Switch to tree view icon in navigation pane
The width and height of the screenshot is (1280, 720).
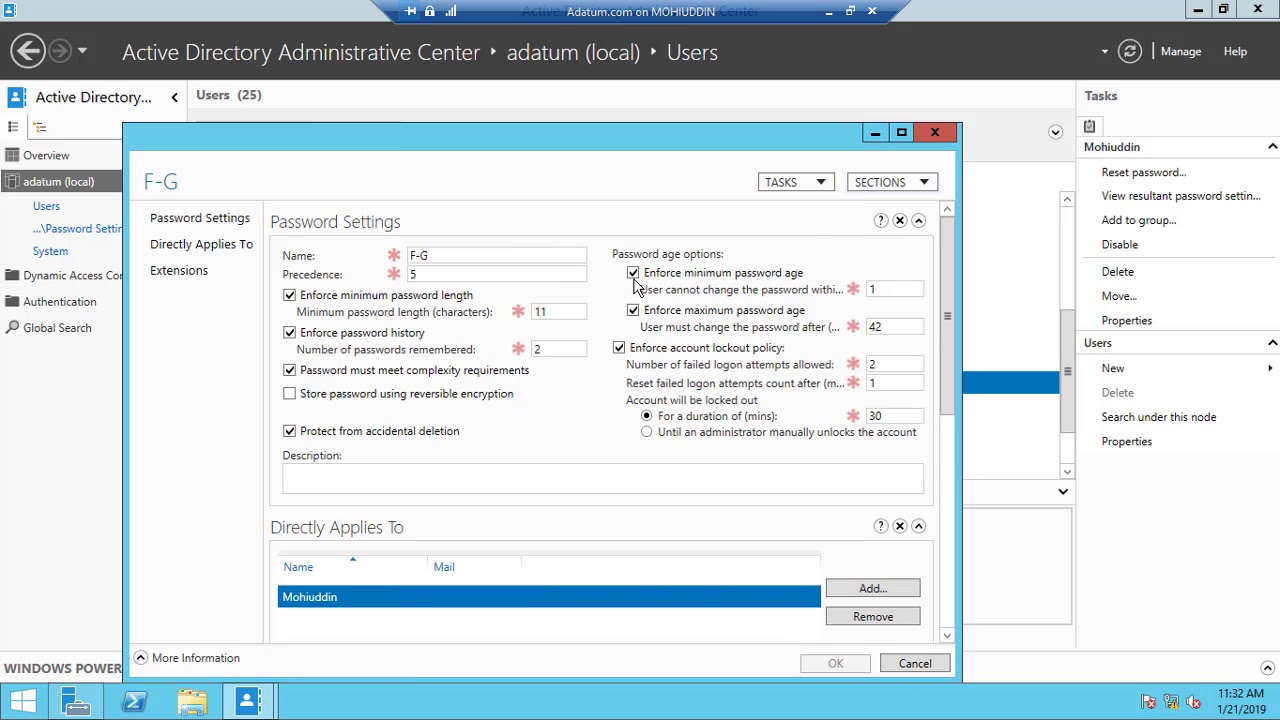point(40,127)
